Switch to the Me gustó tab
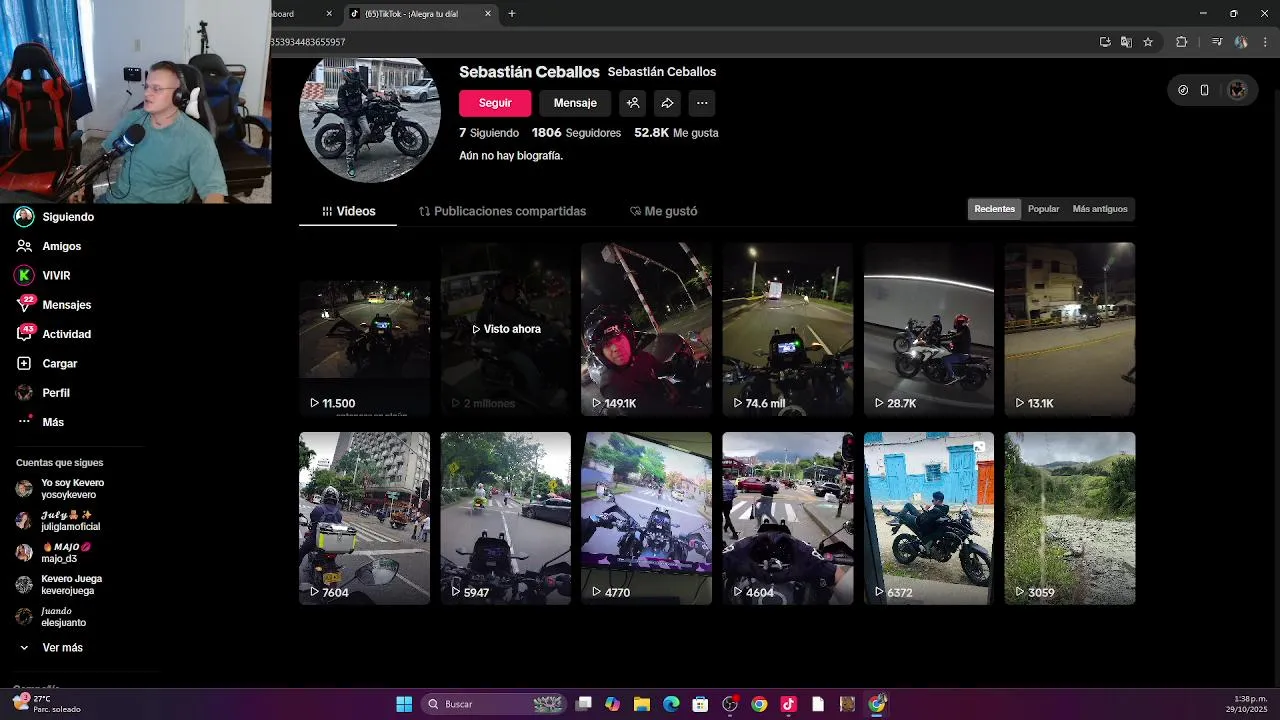1280x720 pixels. point(663,211)
